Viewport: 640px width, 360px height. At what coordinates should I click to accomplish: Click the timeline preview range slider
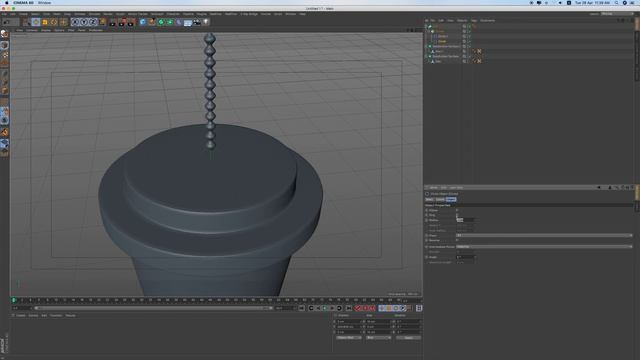[x=153, y=308]
